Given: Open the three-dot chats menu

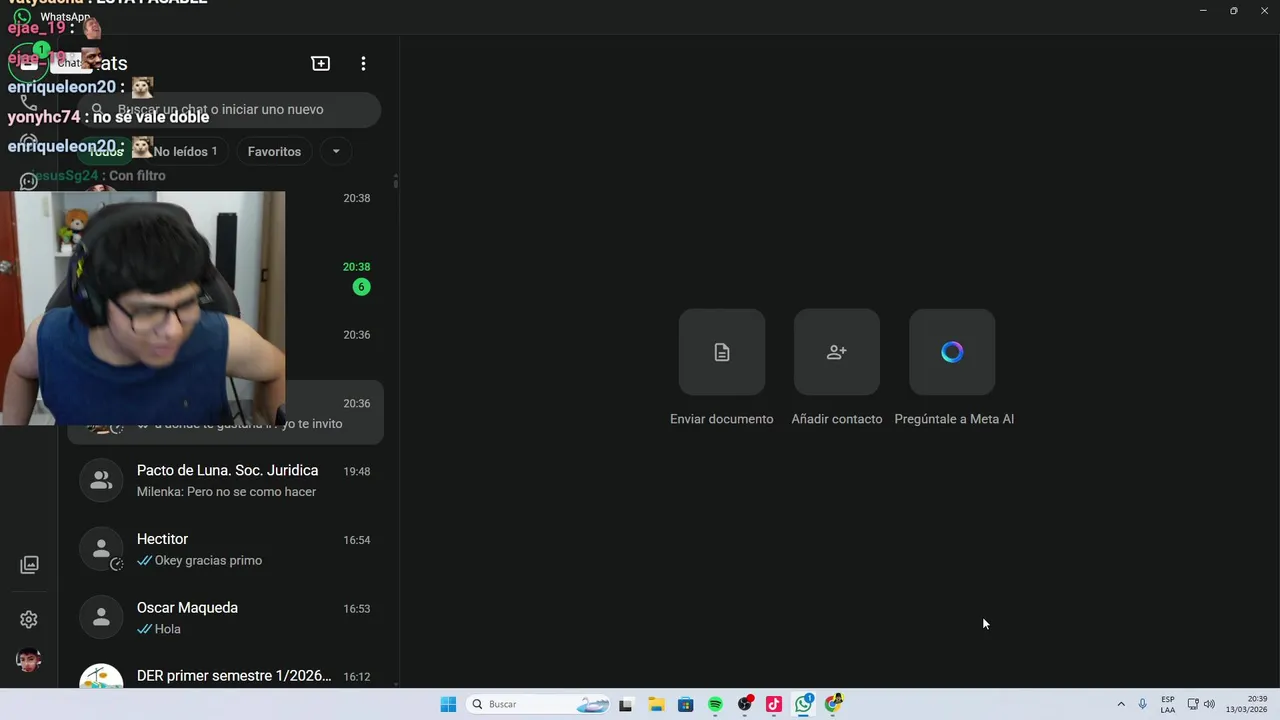Looking at the screenshot, I should [x=363, y=63].
